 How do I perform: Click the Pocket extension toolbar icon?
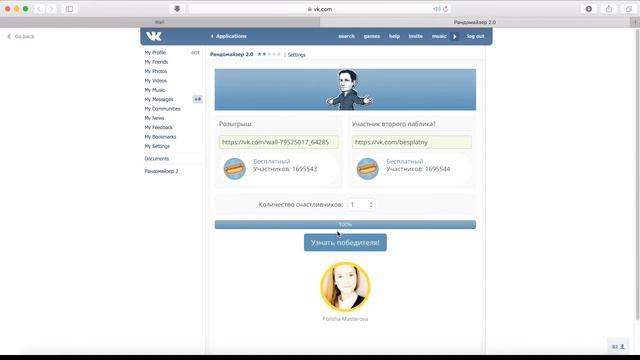click(x=177, y=9)
